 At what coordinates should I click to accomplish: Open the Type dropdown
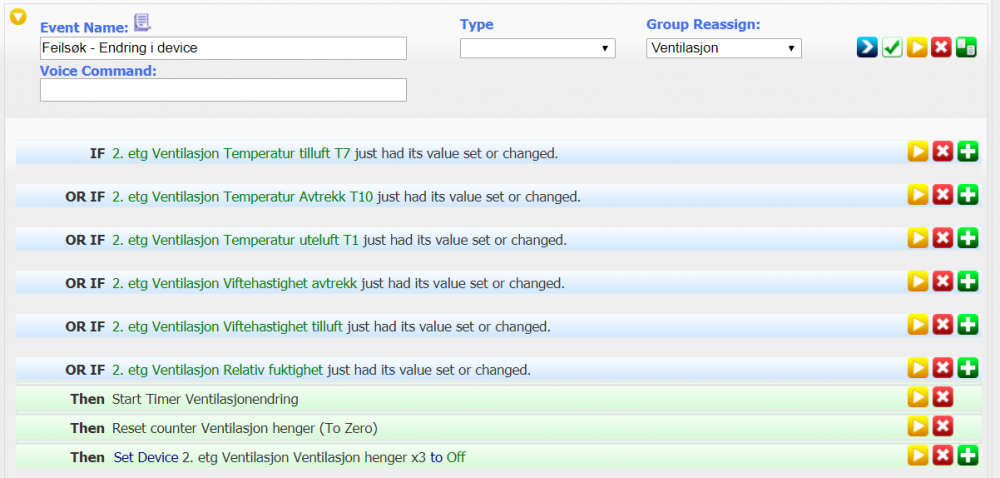(x=537, y=48)
